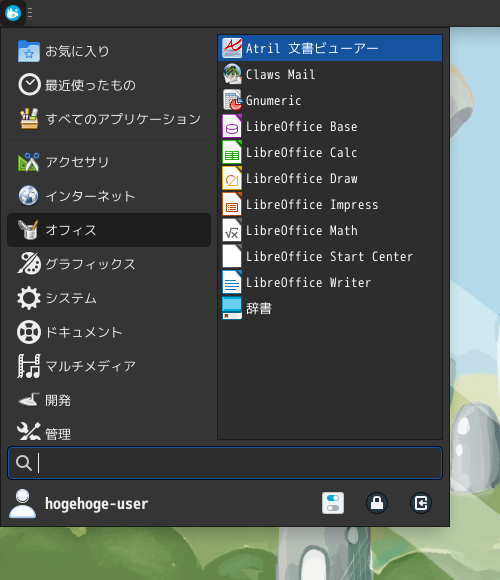Show 最近使ったもの recently used items

[109, 85]
